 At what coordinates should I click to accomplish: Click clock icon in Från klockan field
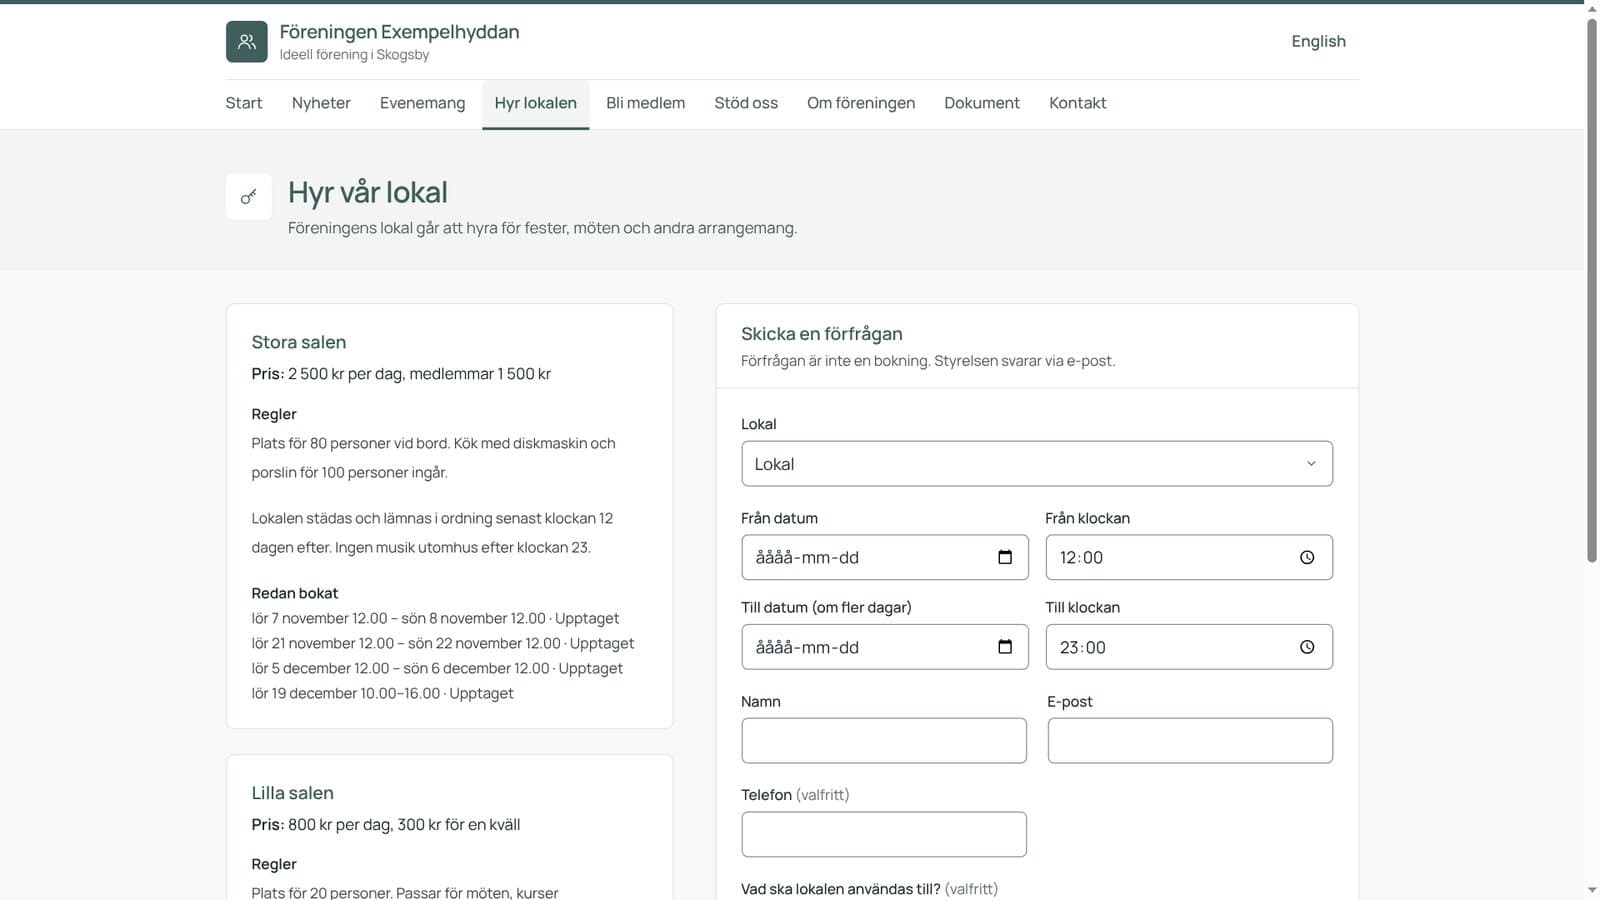coord(1307,557)
